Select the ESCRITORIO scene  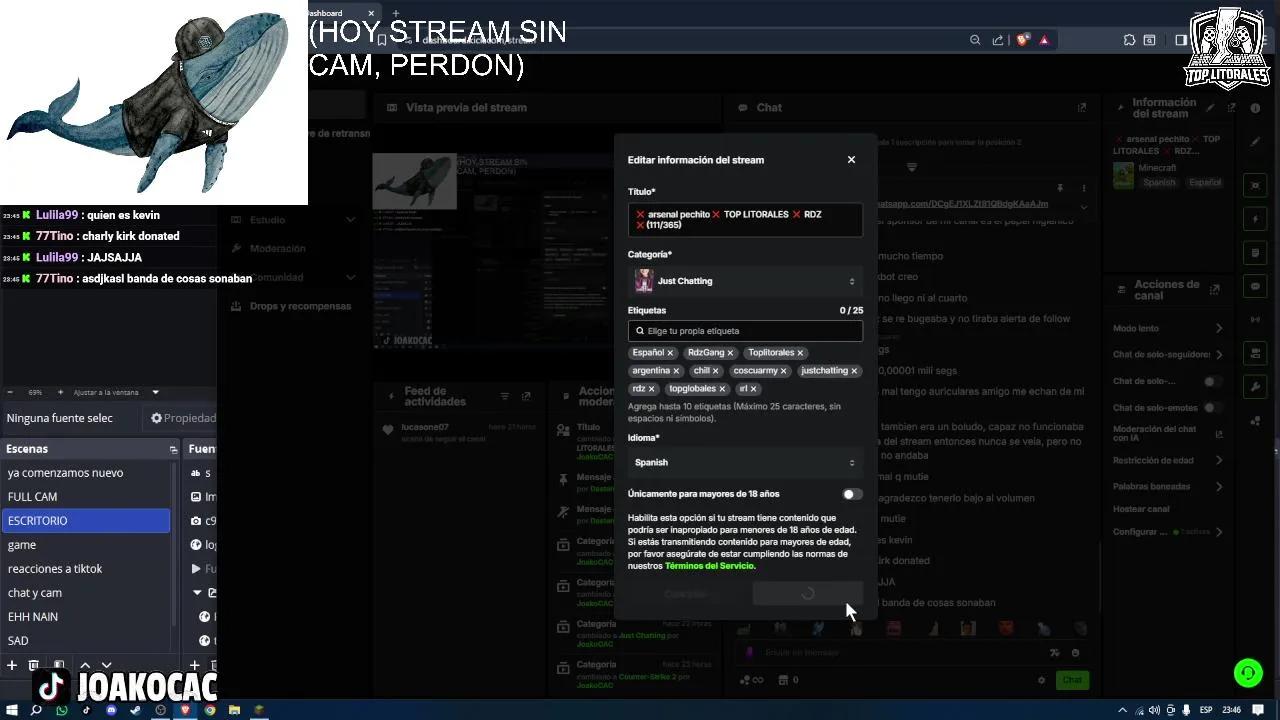click(86, 521)
